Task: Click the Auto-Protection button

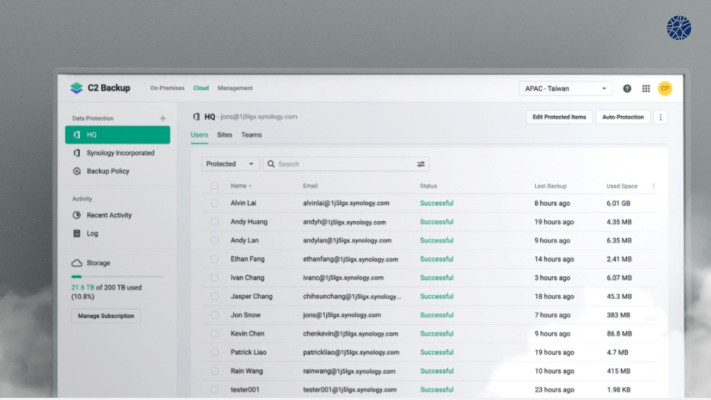Action: click(x=623, y=117)
